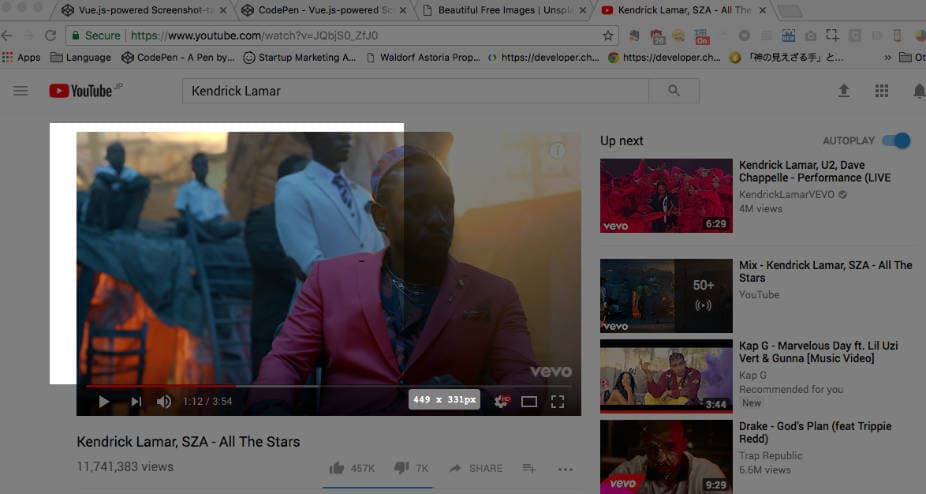This screenshot has height=494, width=926.
Task: Switch to the Beautiful Free Images Unsplash tab
Action: click(x=505, y=10)
